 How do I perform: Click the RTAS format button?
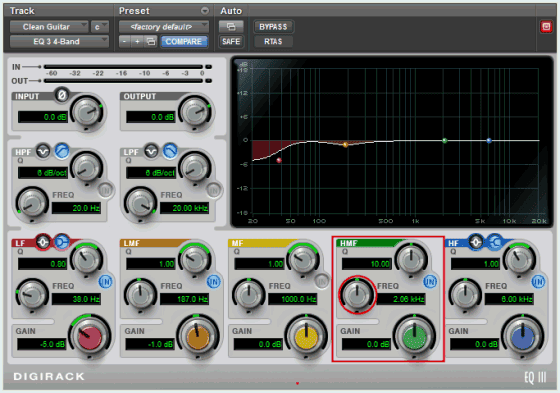point(273,41)
